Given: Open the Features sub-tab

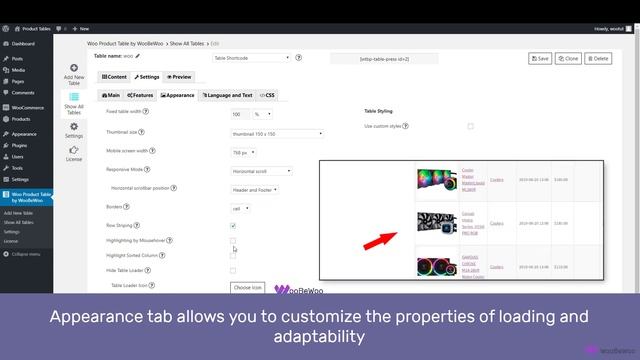Looking at the screenshot, I should click(140, 95).
